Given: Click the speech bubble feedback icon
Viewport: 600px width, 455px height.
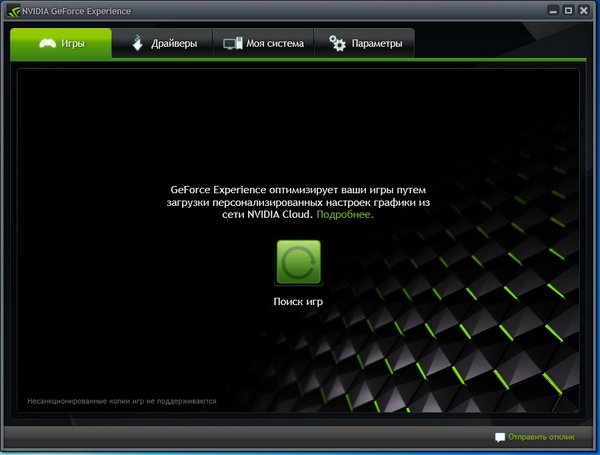Looking at the screenshot, I should pyautogui.click(x=500, y=438).
